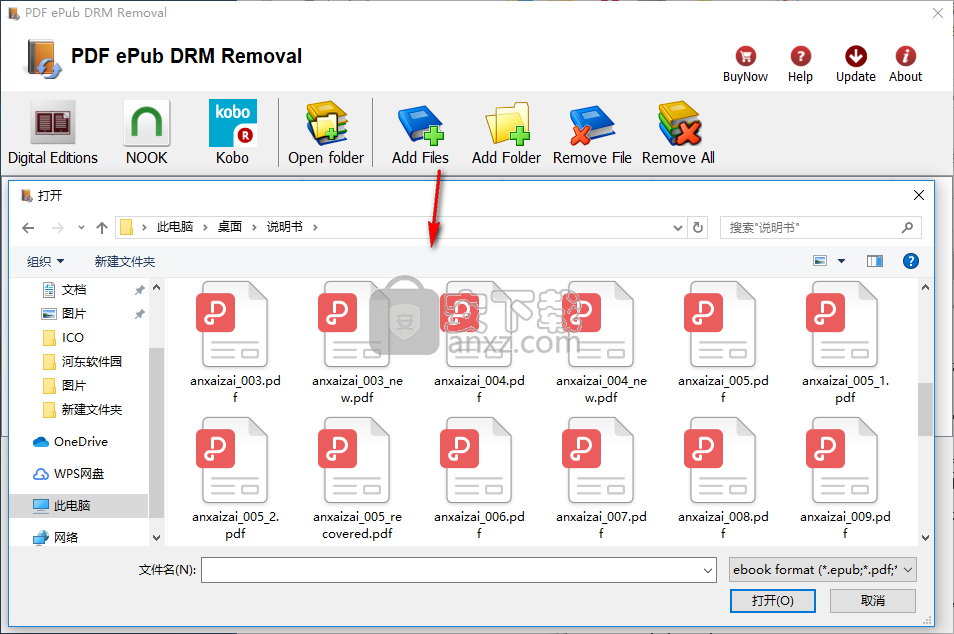This screenshot has width=954, height=634.
Task: Select 文档 in the navigation pane
Action: 74,290
